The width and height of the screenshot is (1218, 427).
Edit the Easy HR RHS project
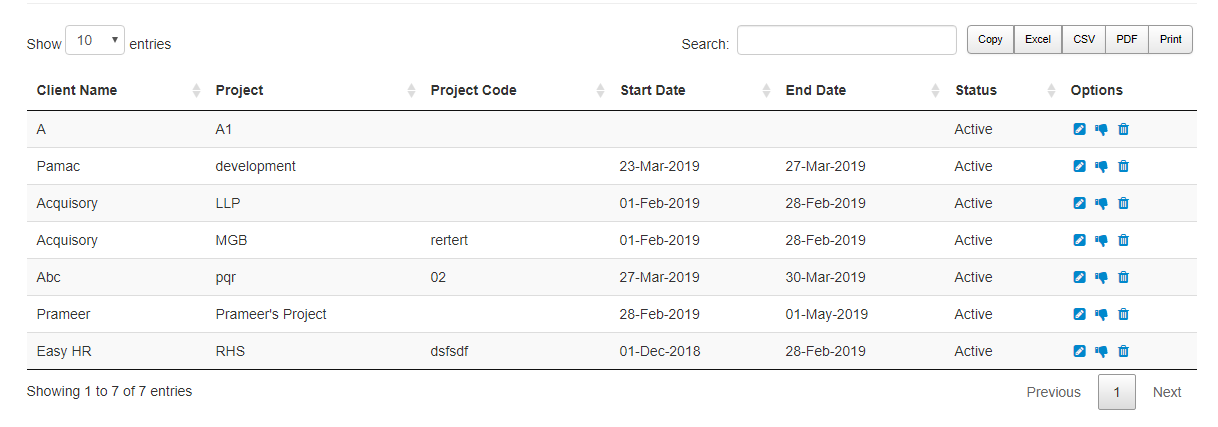1079,351
